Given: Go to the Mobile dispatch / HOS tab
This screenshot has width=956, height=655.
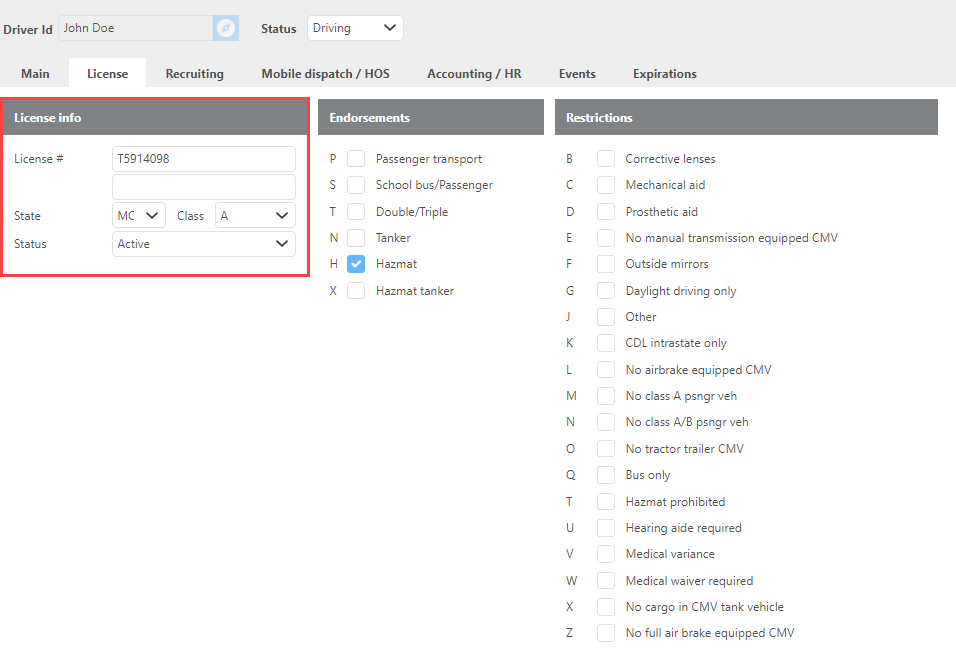Looking at the screenshot, I should point(325,74).
